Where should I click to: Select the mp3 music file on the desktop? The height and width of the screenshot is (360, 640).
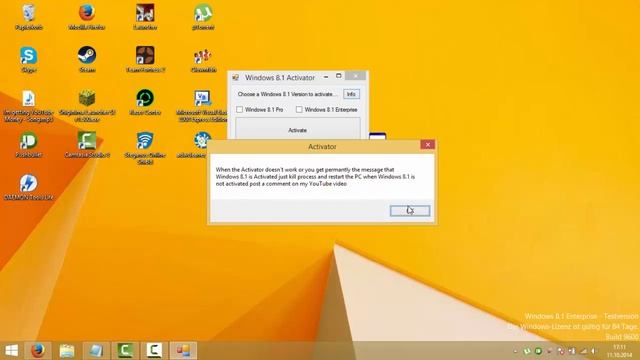coord(29,106)
